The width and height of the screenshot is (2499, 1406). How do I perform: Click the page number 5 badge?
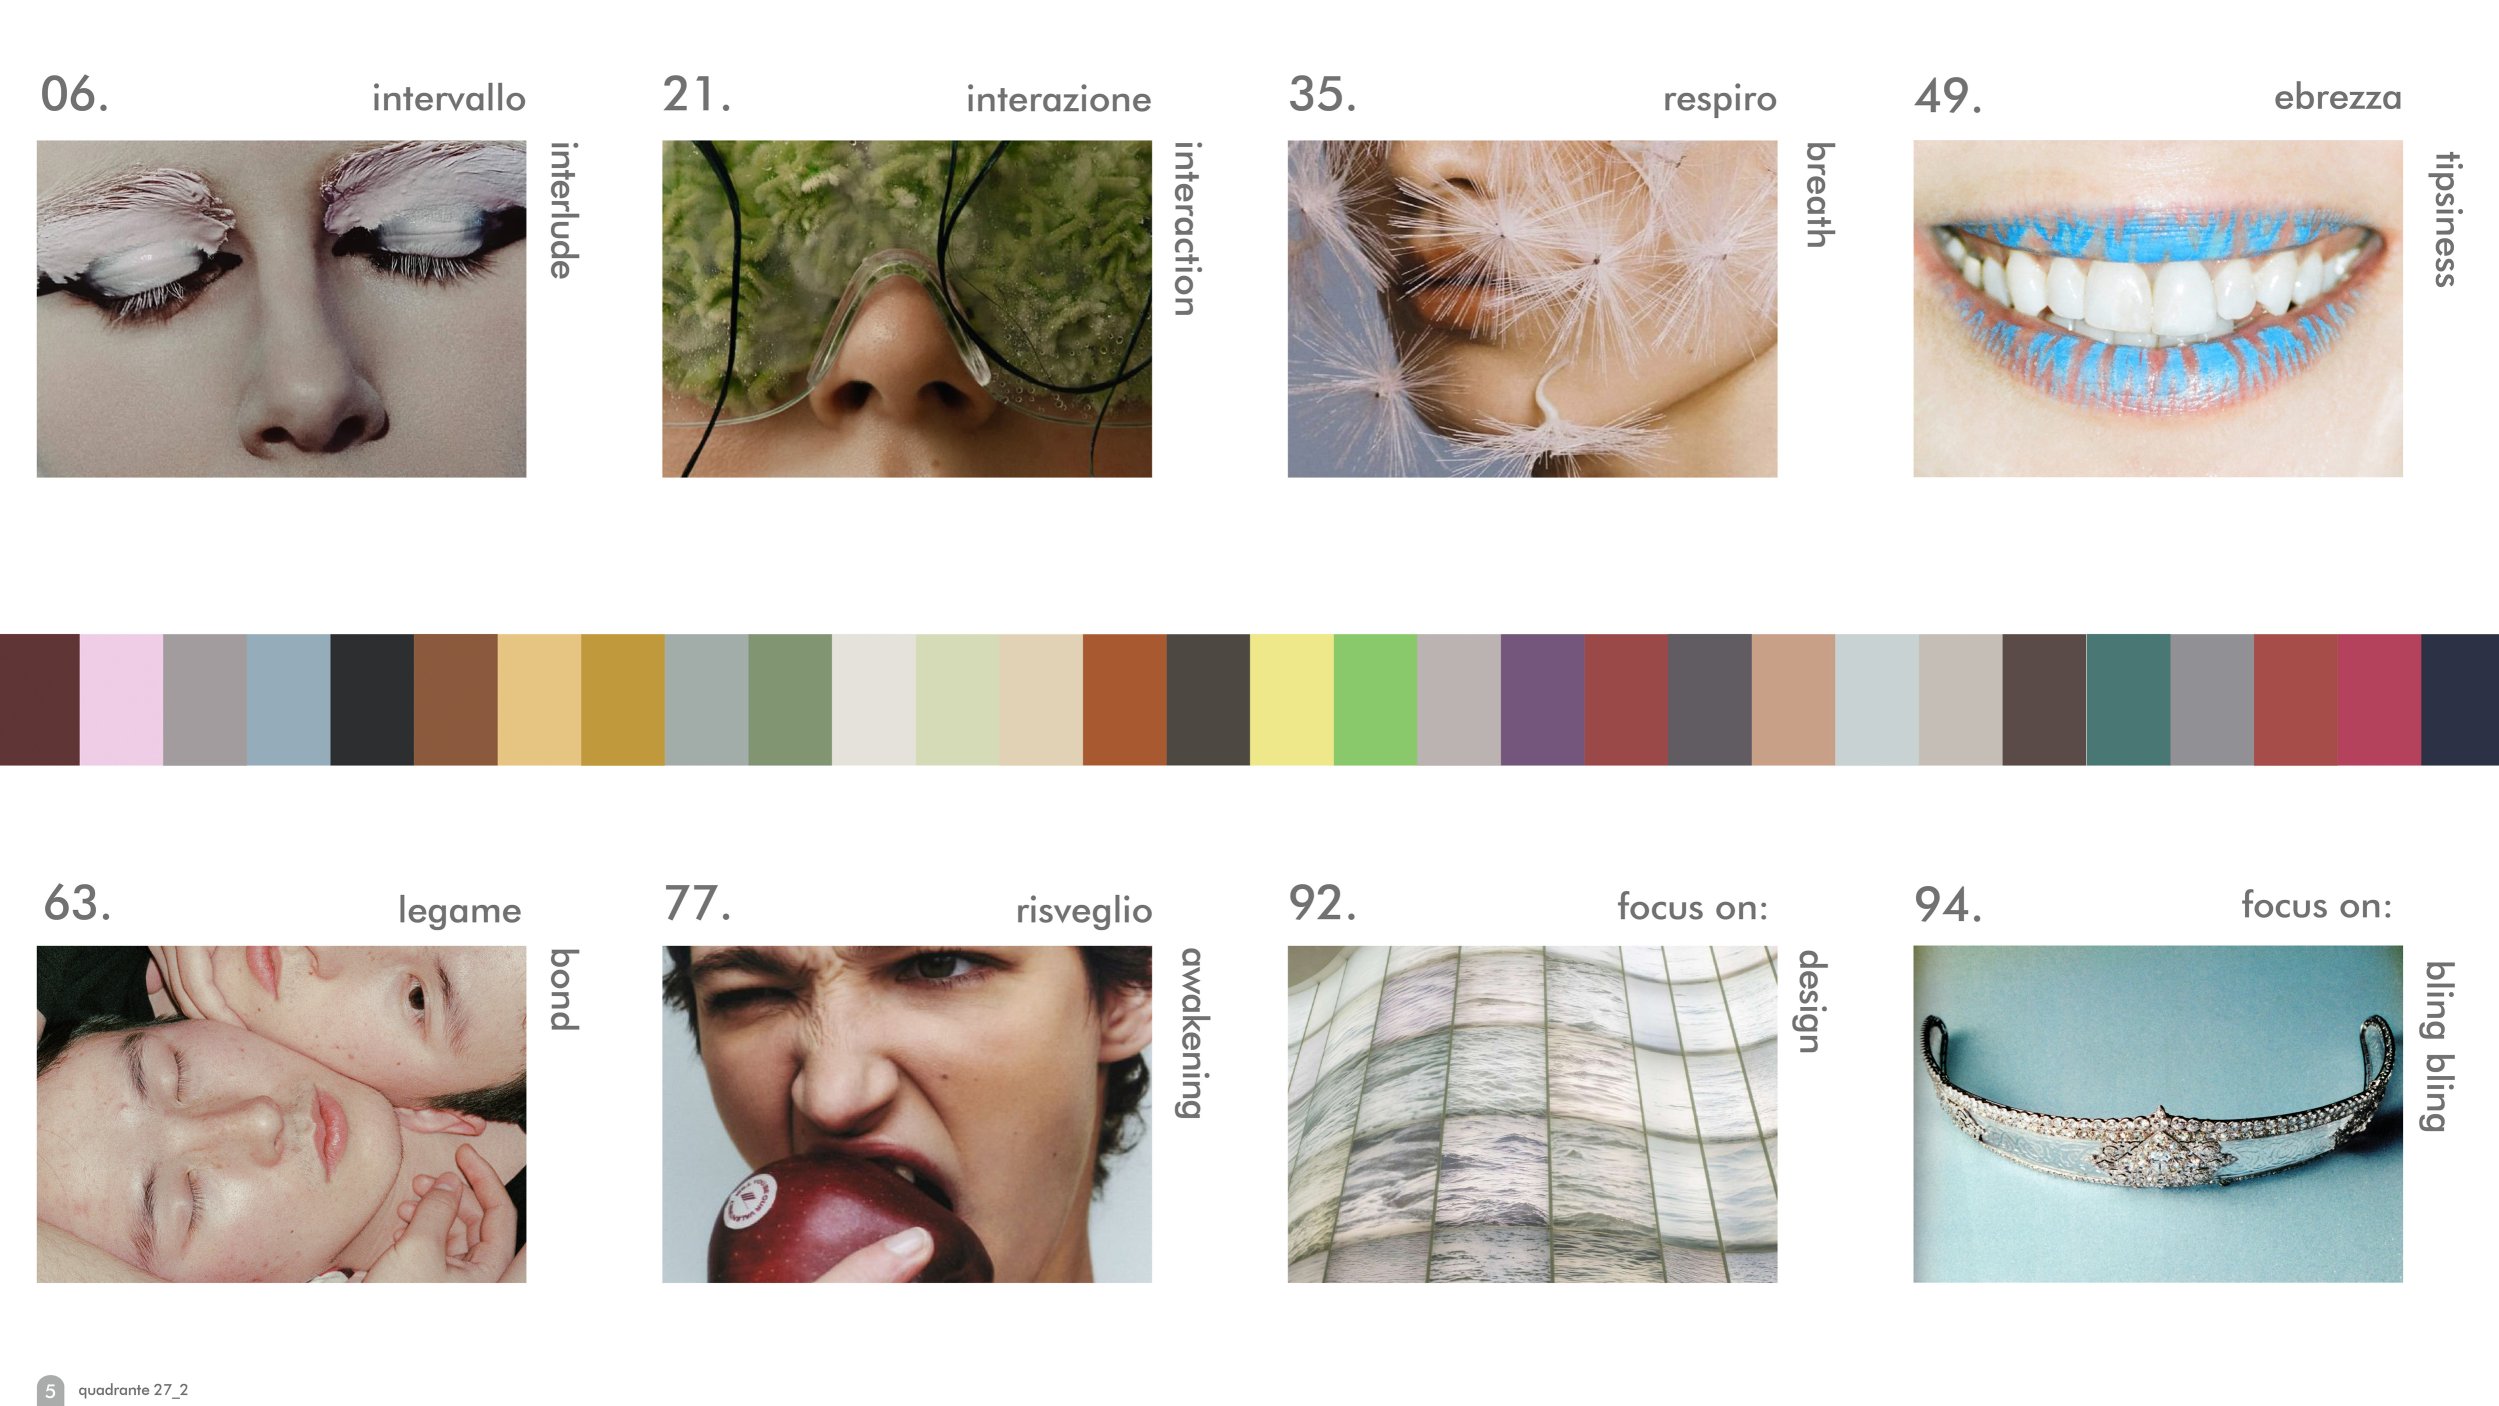(50, 1391)
